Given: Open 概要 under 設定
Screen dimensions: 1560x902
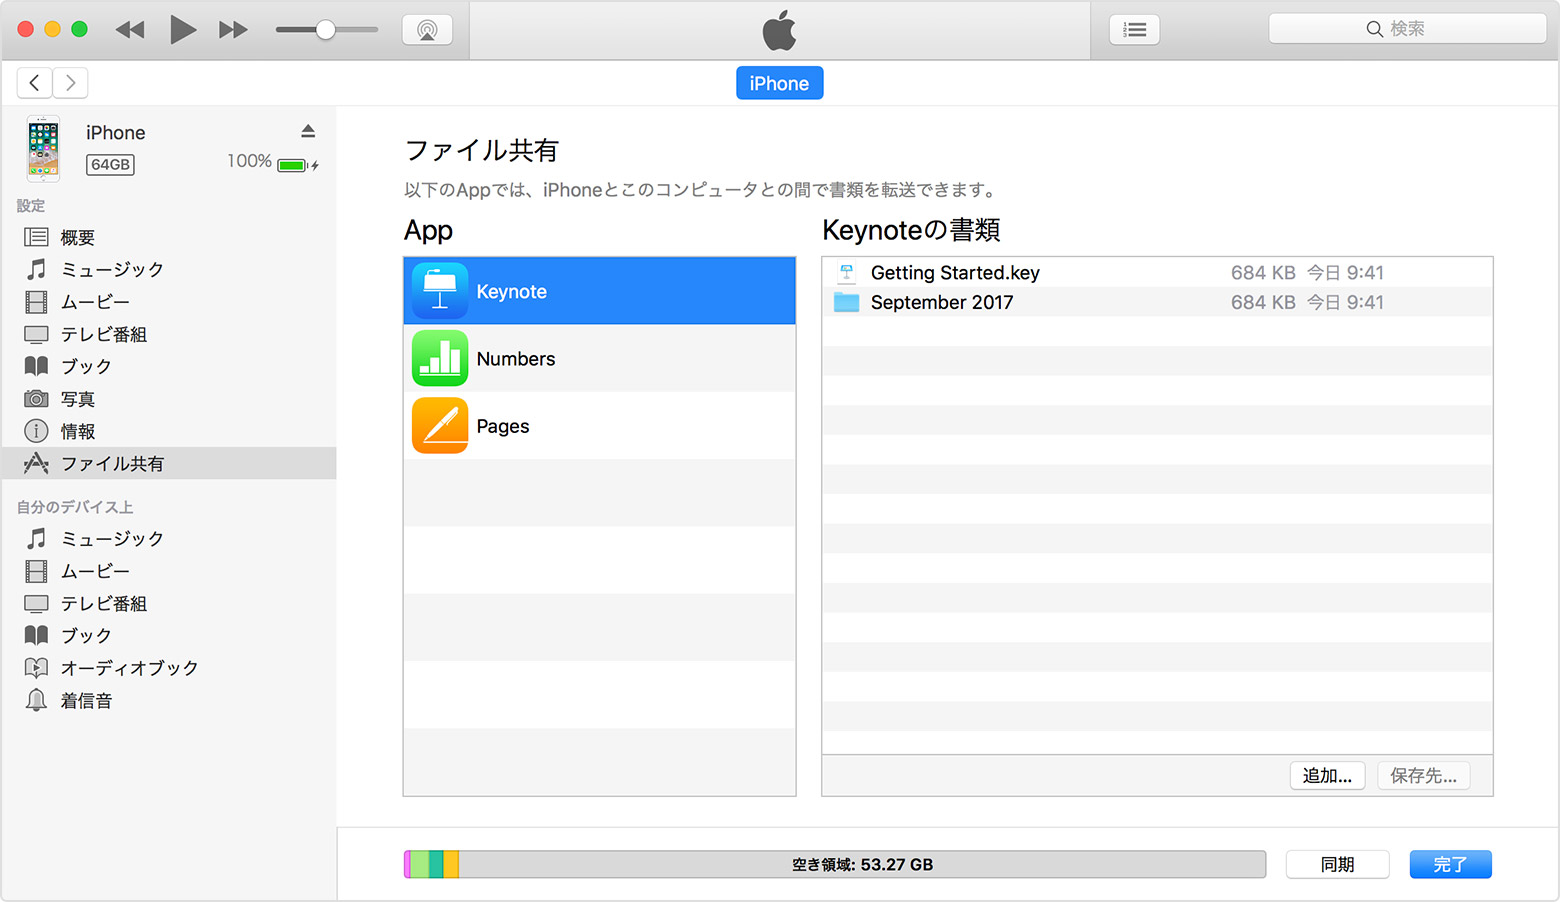Looking at the screenshot, I should (168, 237).
